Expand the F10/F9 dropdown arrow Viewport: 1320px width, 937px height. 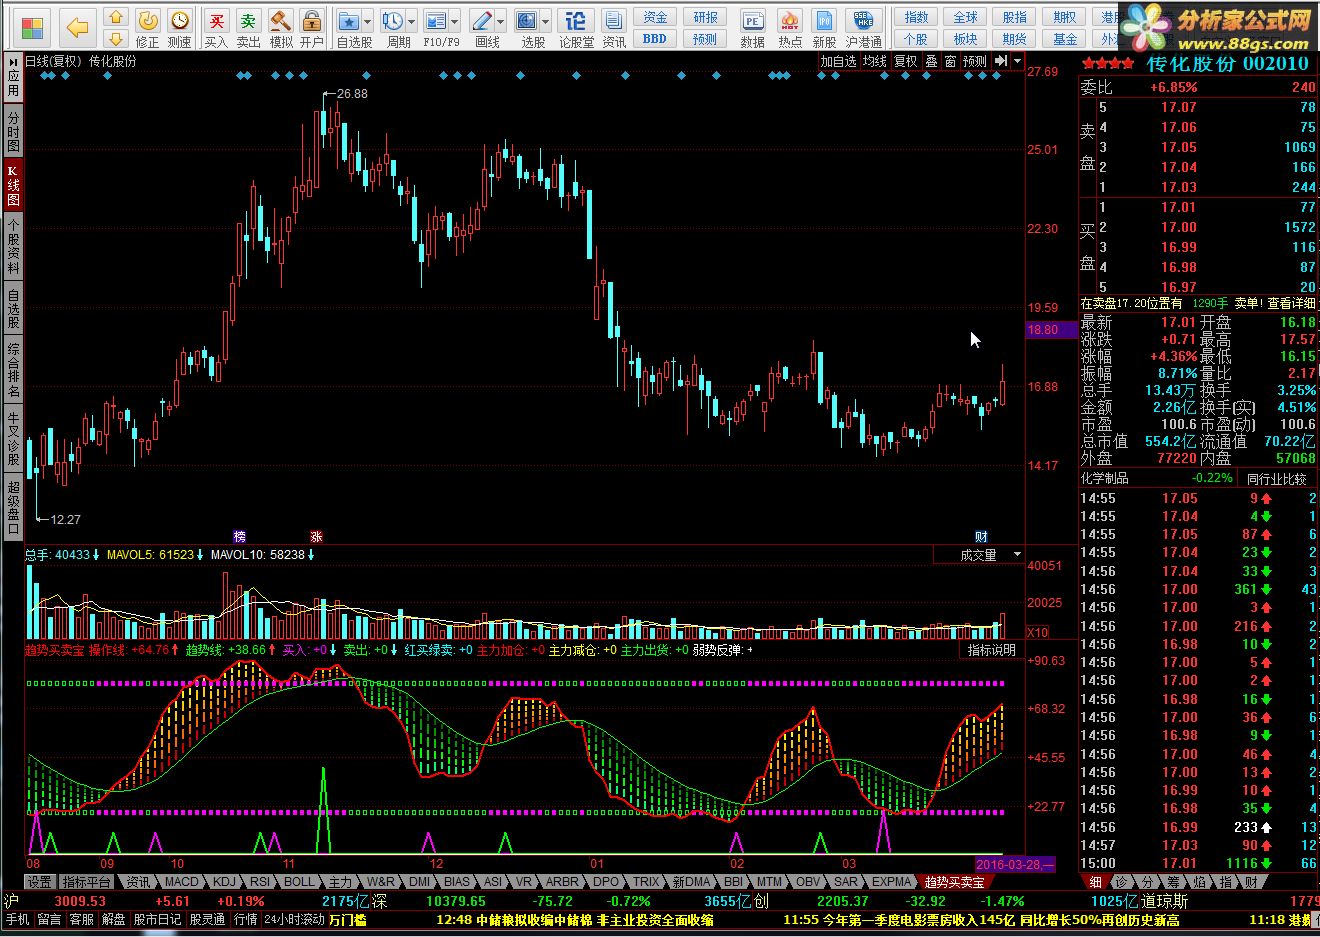tap(454, 21)
